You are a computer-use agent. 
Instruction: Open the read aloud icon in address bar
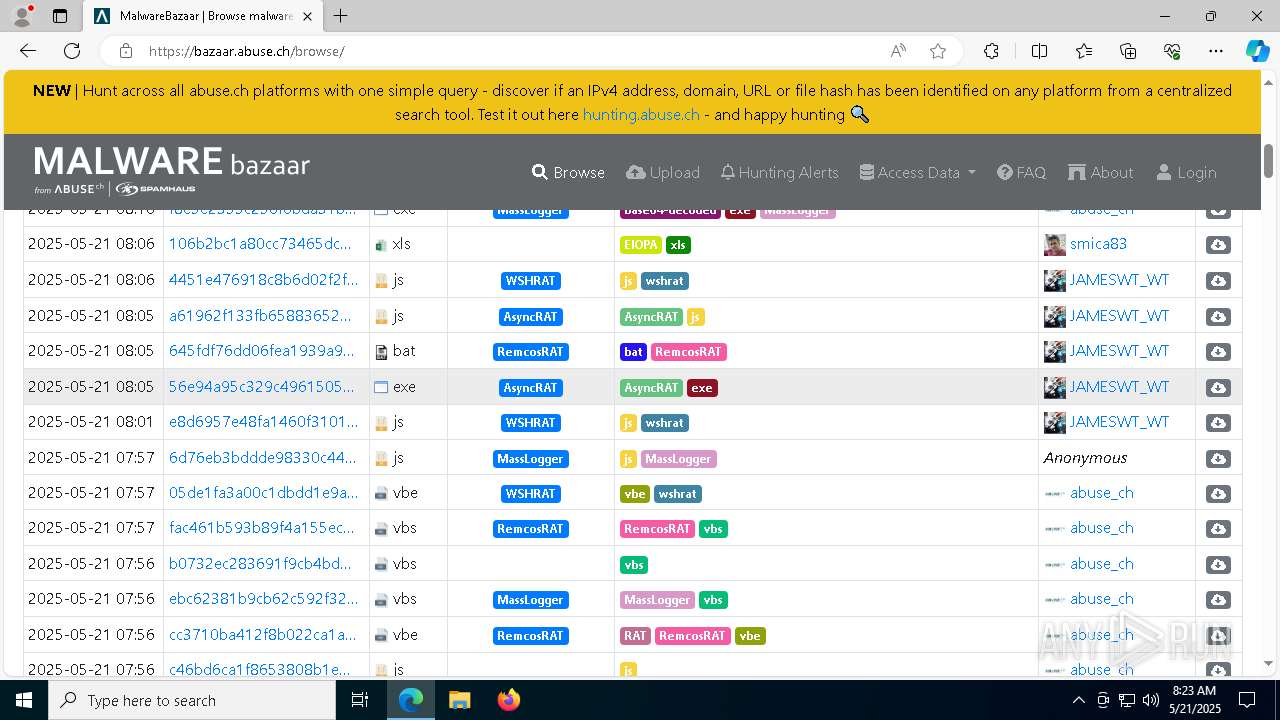coord(898,51)
